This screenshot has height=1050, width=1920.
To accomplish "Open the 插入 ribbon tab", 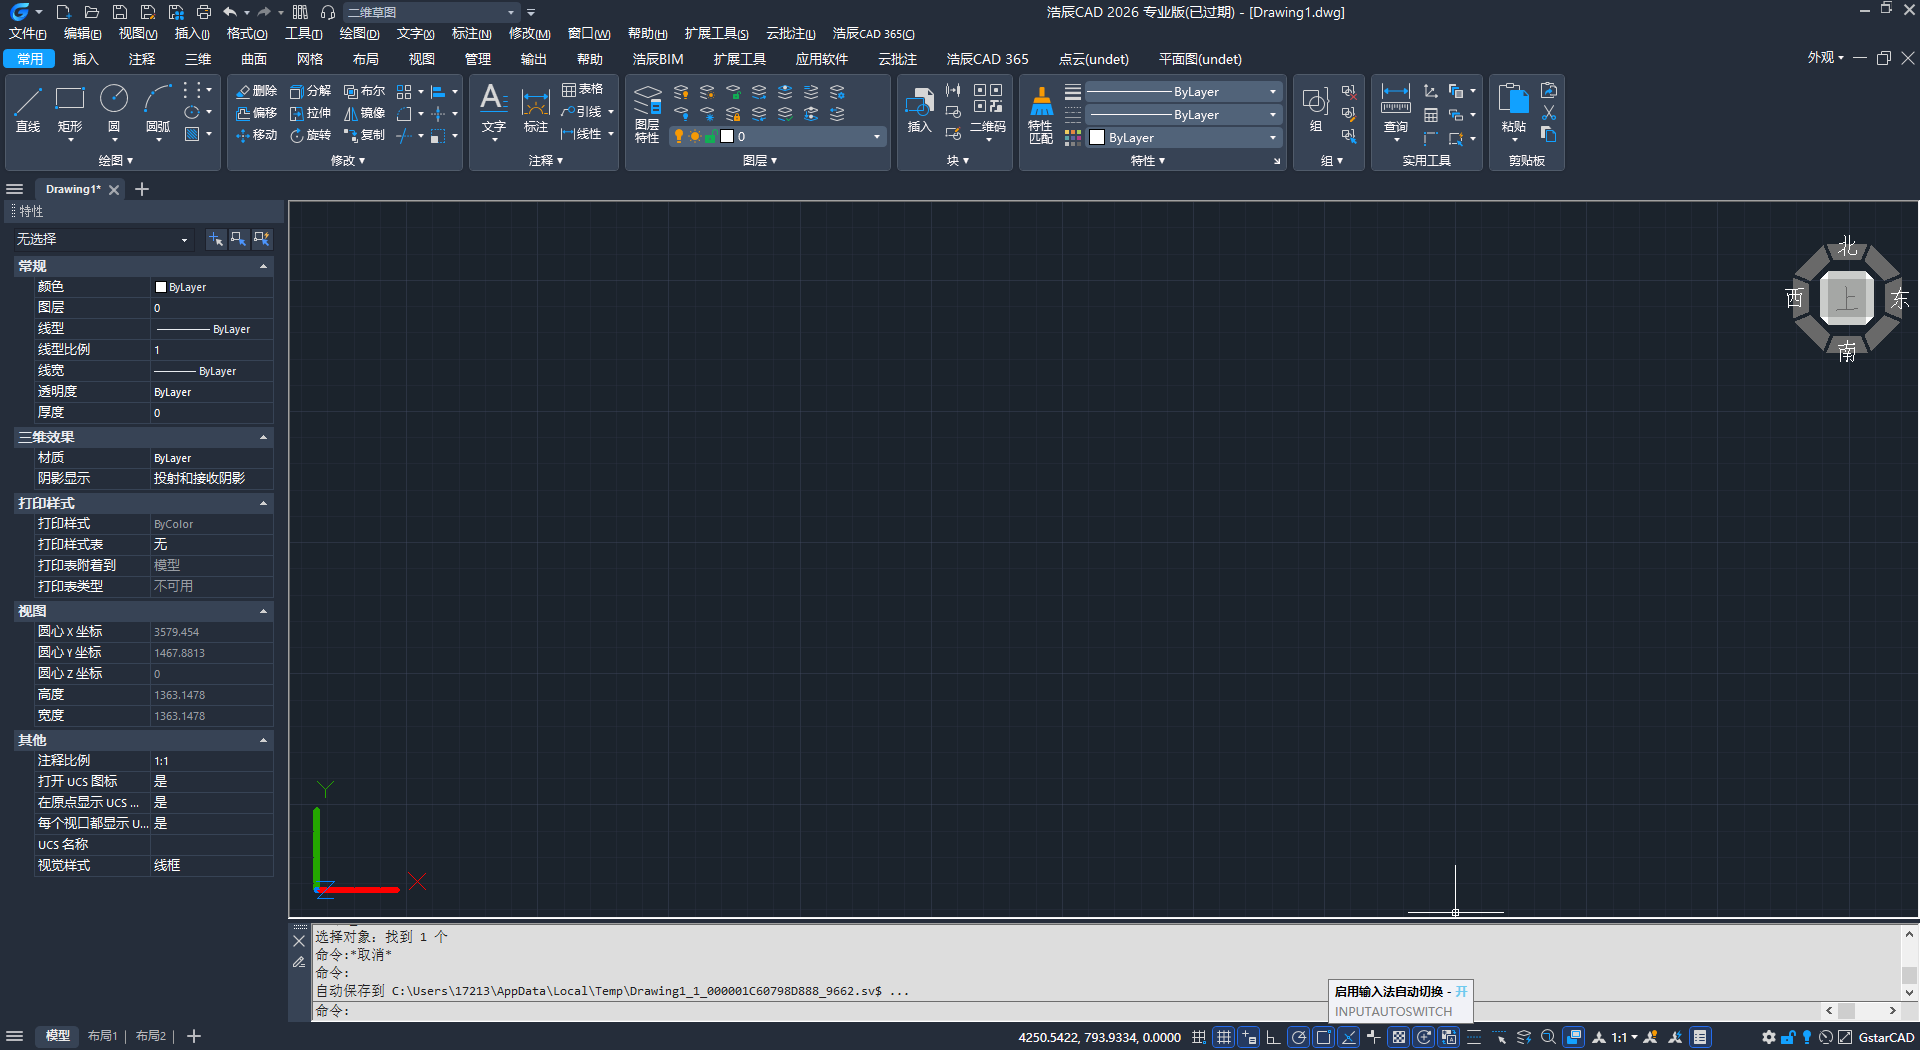I will click(85, 59).
